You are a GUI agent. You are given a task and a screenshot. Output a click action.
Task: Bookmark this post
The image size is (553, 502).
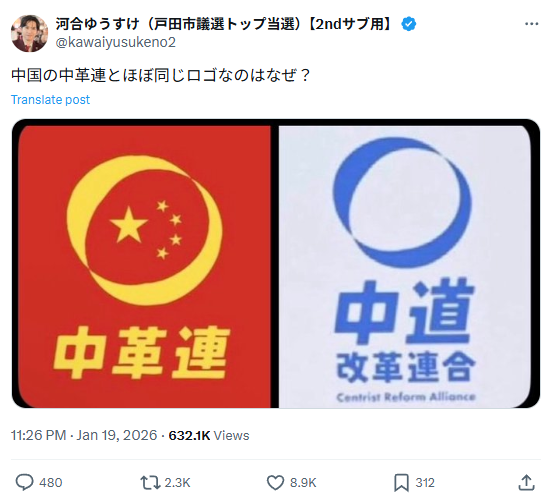click(x=401, y=483)
